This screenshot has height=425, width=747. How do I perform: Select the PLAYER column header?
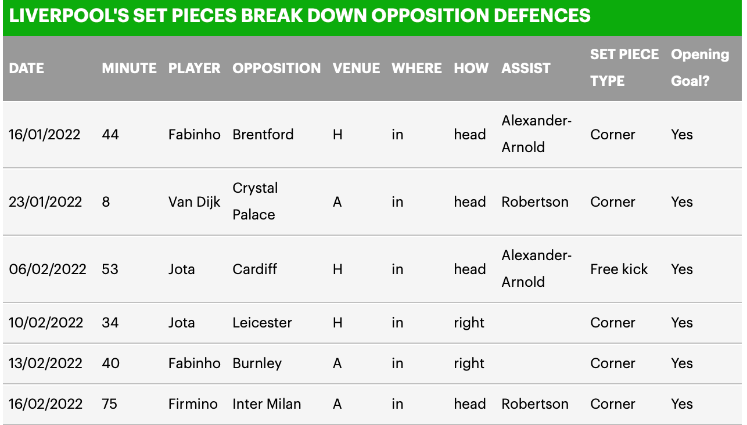point(194,68)
